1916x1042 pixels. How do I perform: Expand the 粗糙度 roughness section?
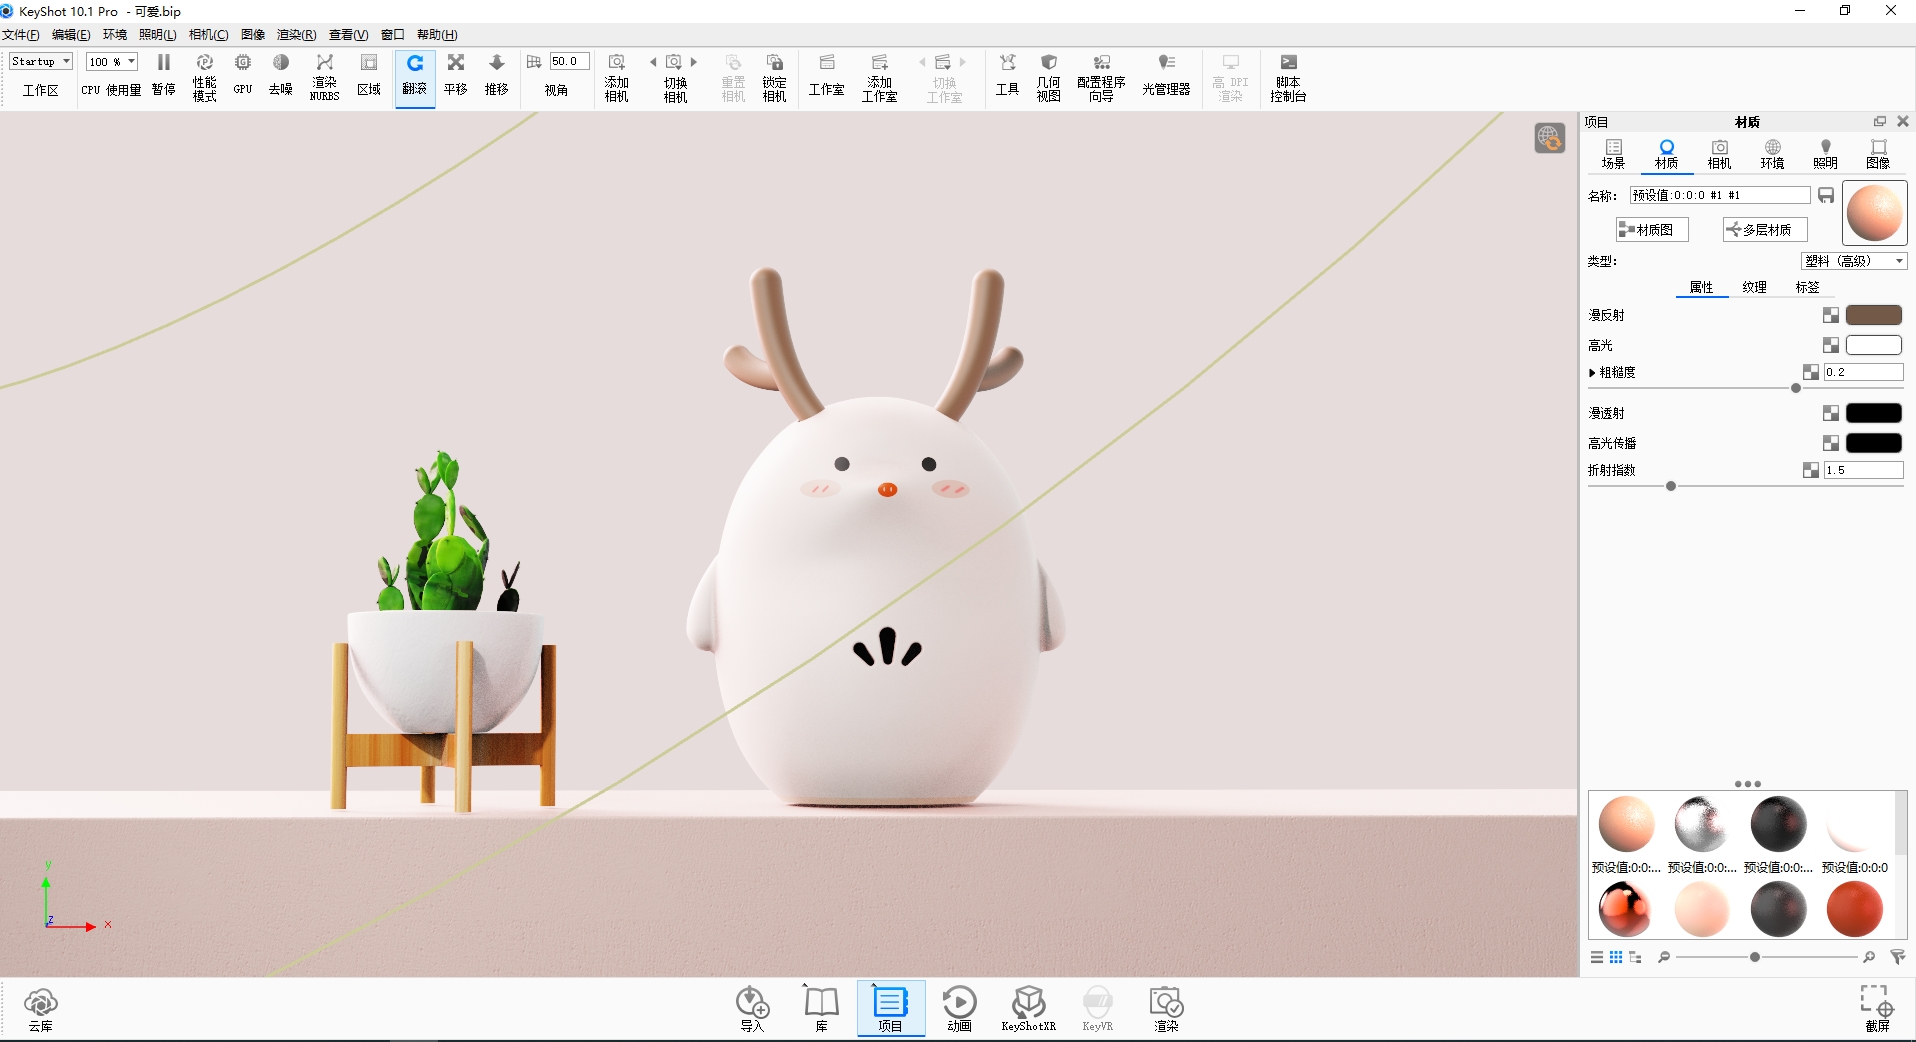pyautogui.click(x=1592, y=372)
